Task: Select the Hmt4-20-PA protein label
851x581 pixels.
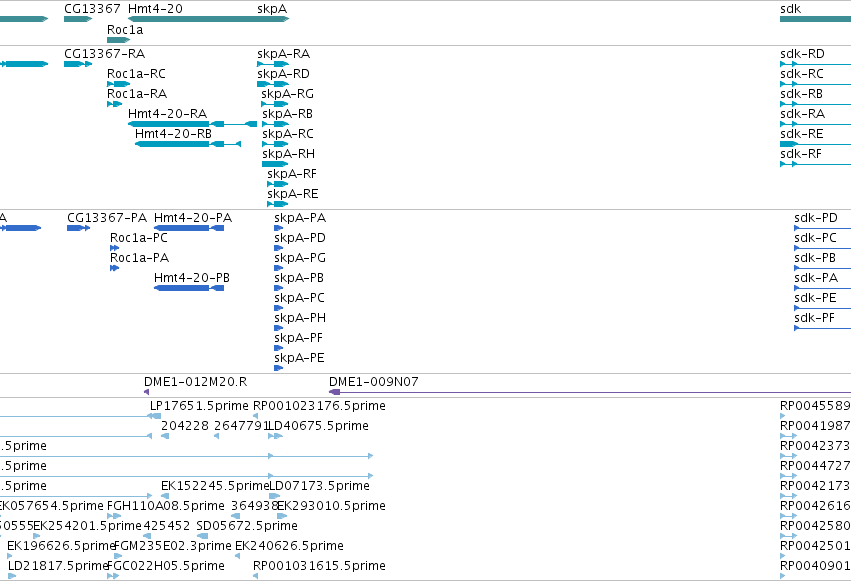Action: (193, 218)
